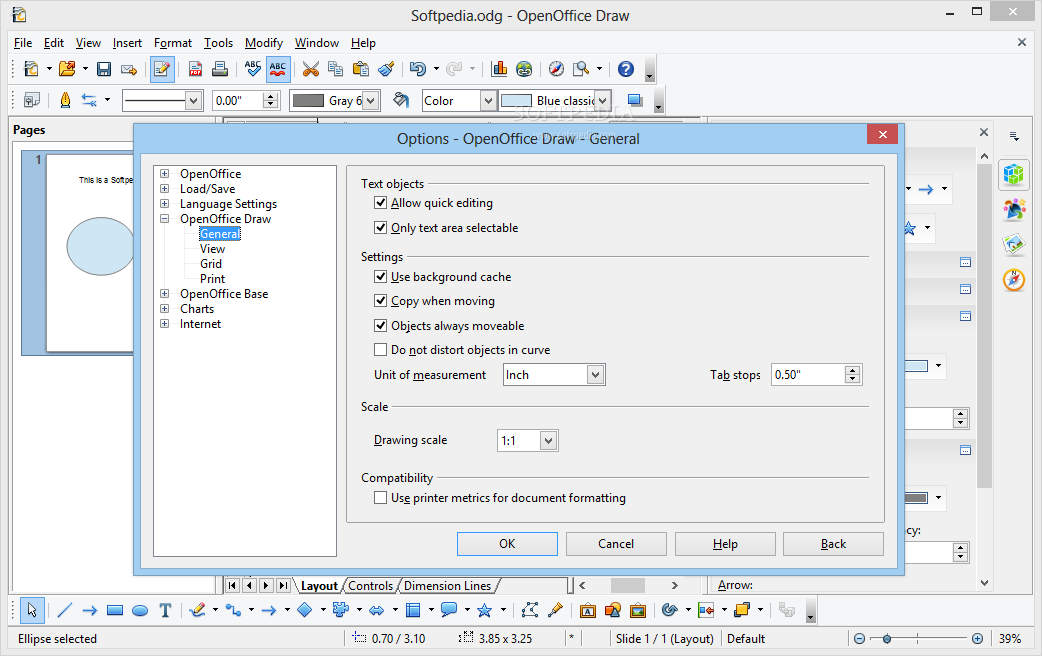
Task: Click the Format Paintbrush icon
Action: (386, 69)
